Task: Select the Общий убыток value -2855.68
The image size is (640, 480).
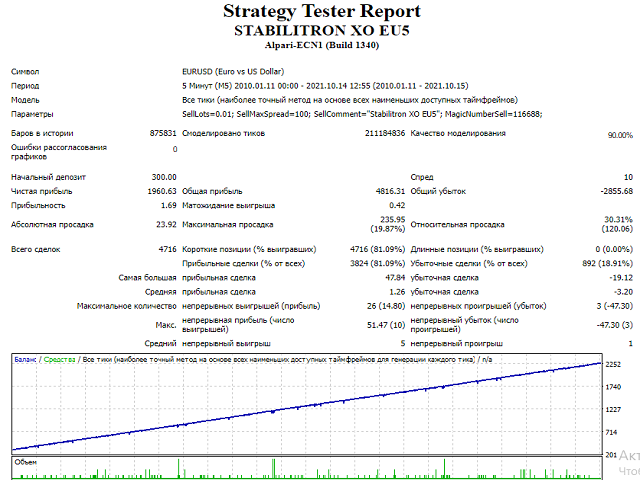Action: 613,190
